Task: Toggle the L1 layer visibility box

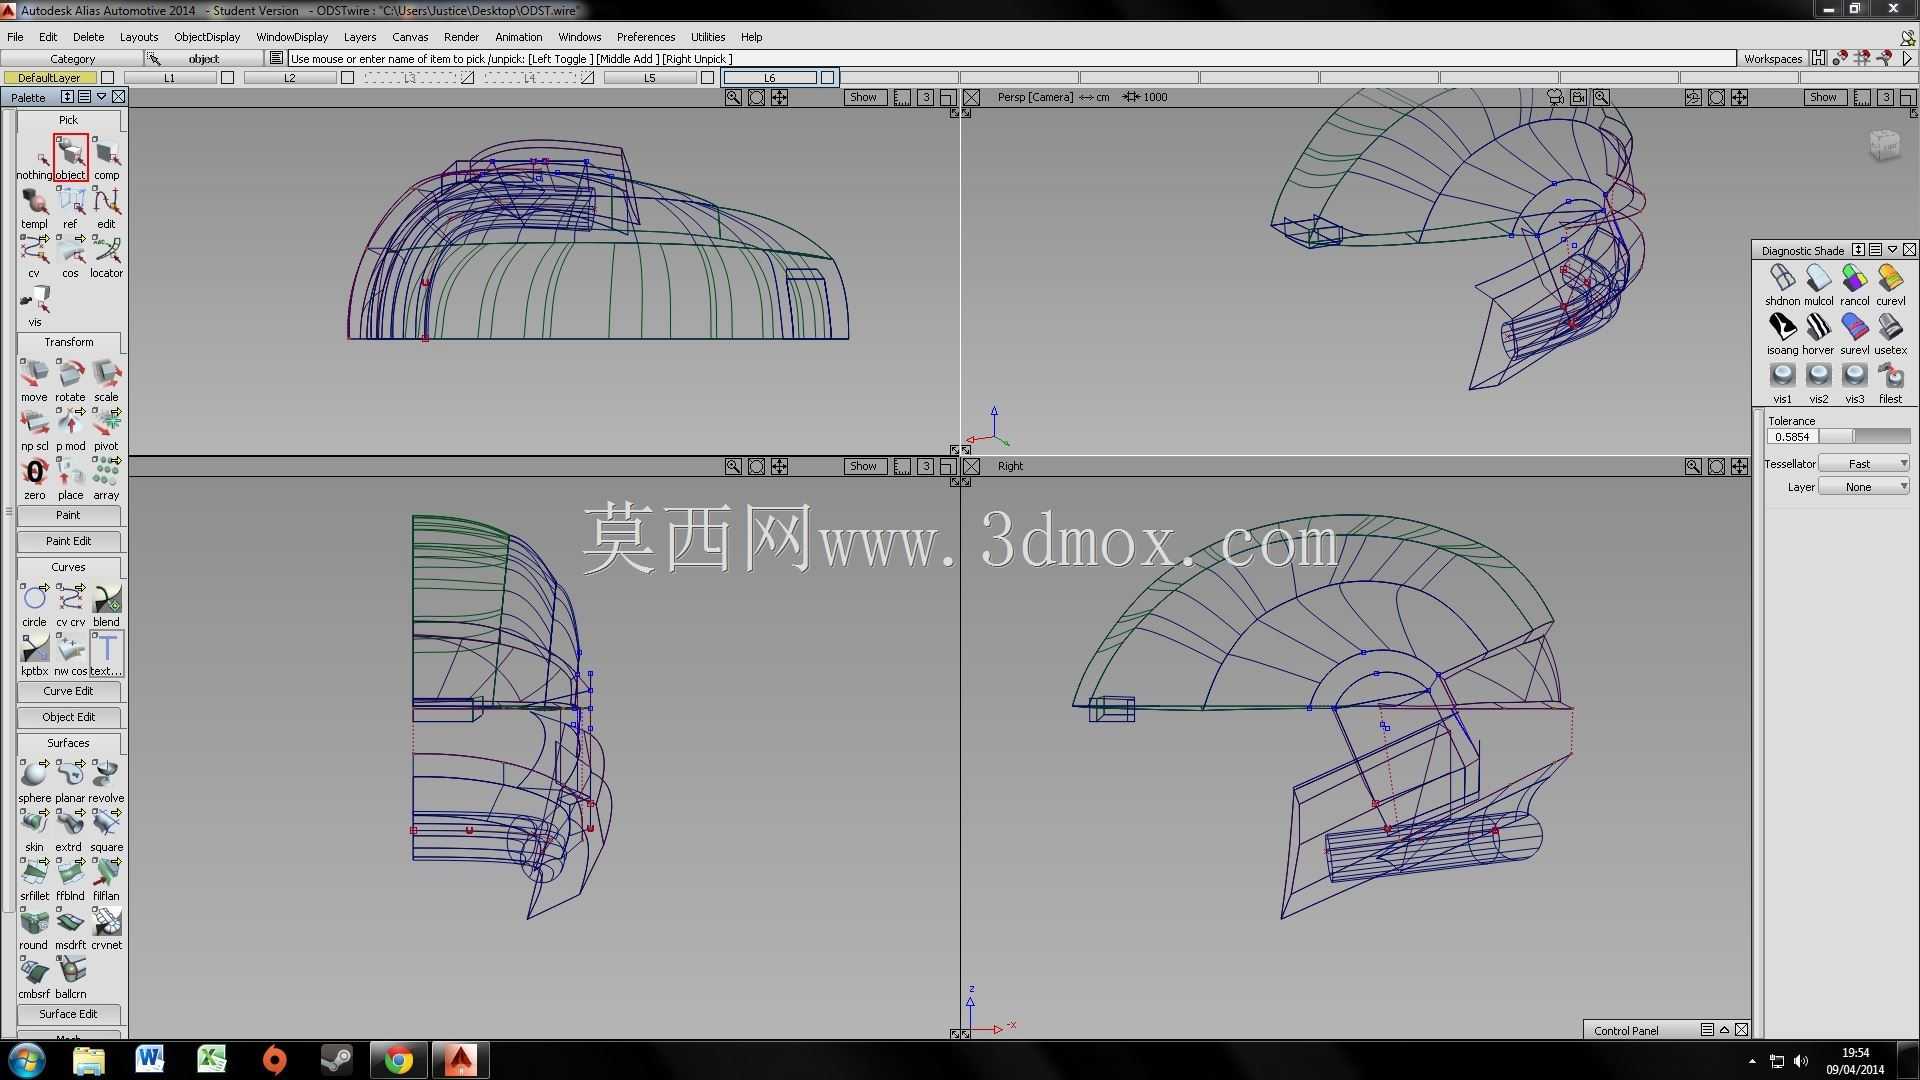Action: click(x=228, y=78)
